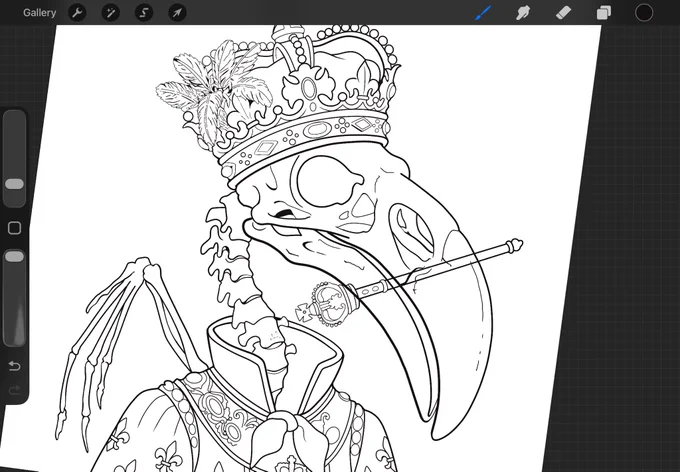Click the scepter orb in the drawing
680x472 pixels.
pos(330,302)
